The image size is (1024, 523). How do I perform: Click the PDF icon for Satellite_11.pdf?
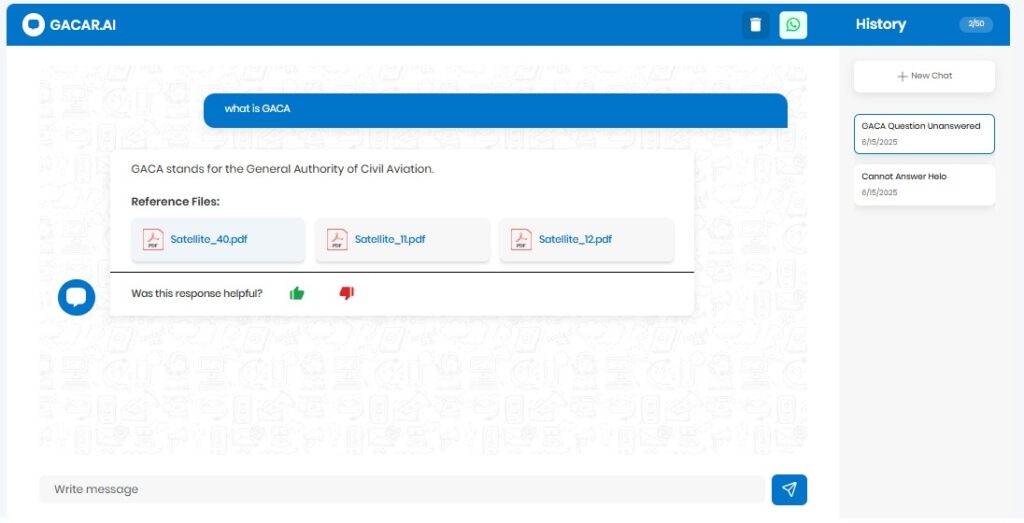(x=337, y=240)
